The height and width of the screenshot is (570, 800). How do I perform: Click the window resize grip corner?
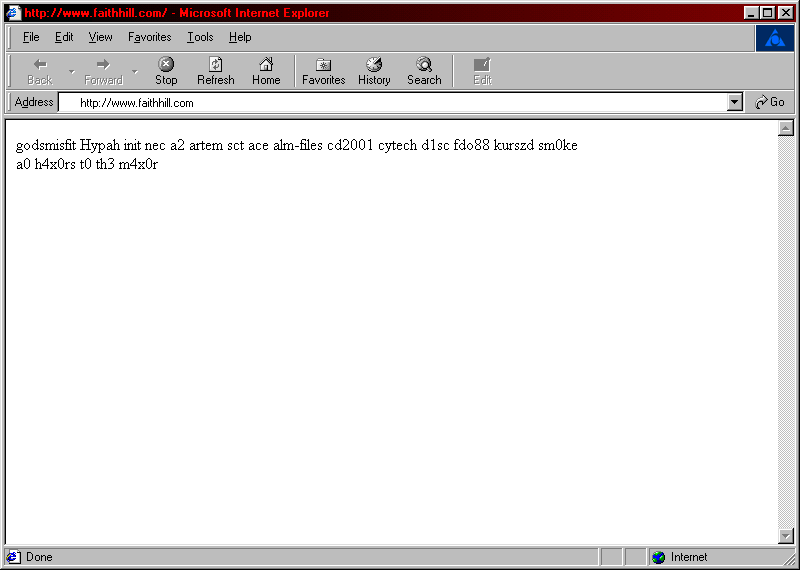789,559
